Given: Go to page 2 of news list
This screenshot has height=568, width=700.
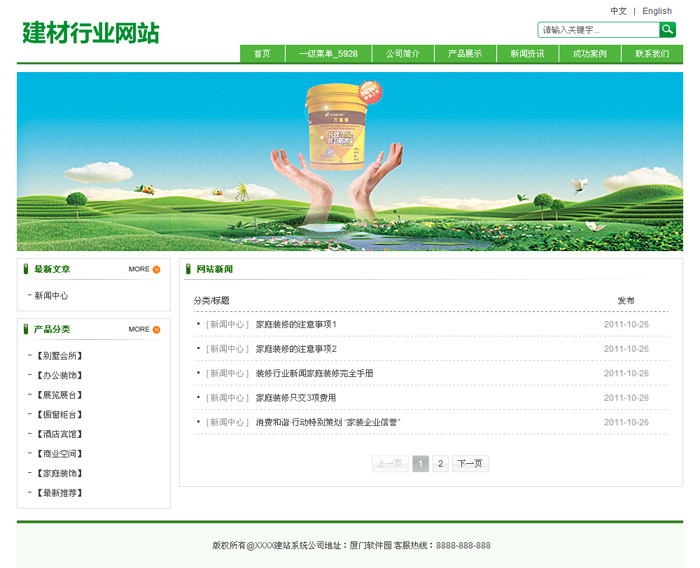Looking at the screenshot, I should pos(440,464).
